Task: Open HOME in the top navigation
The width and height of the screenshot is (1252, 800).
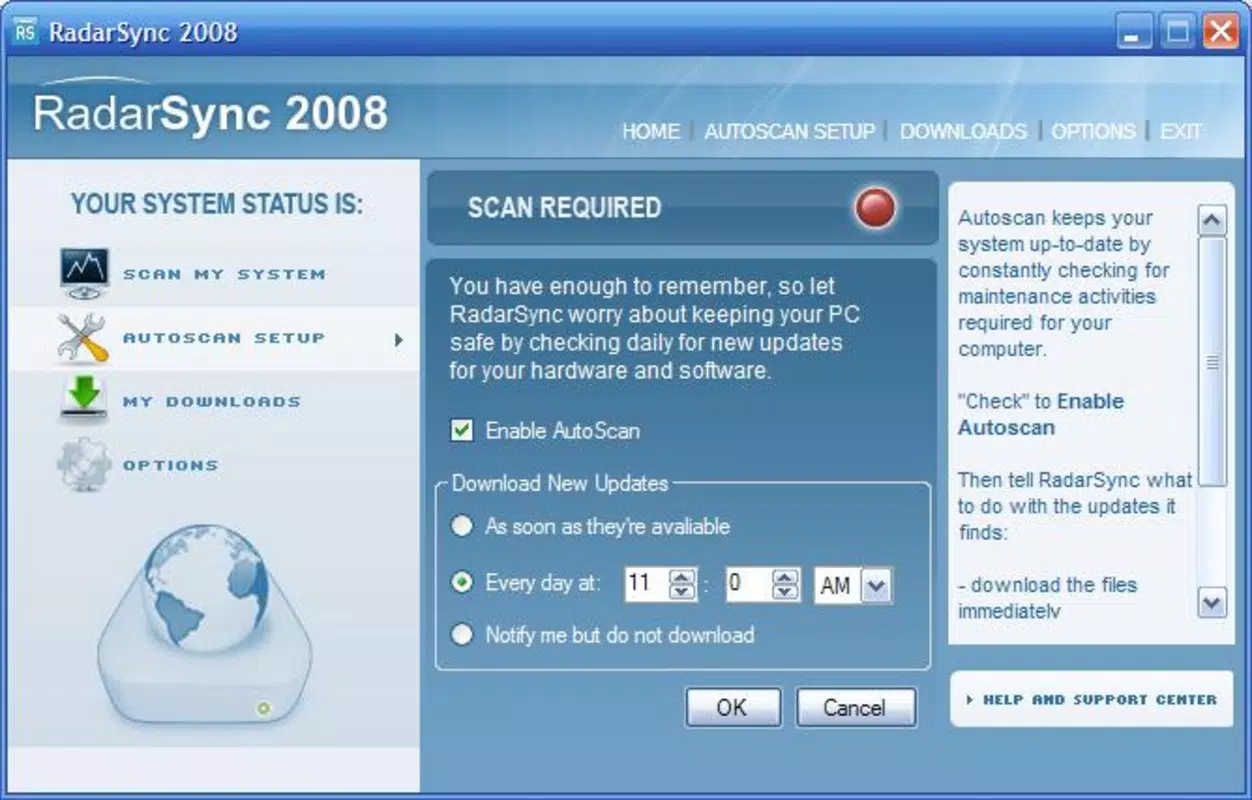Action: point(651,131)
